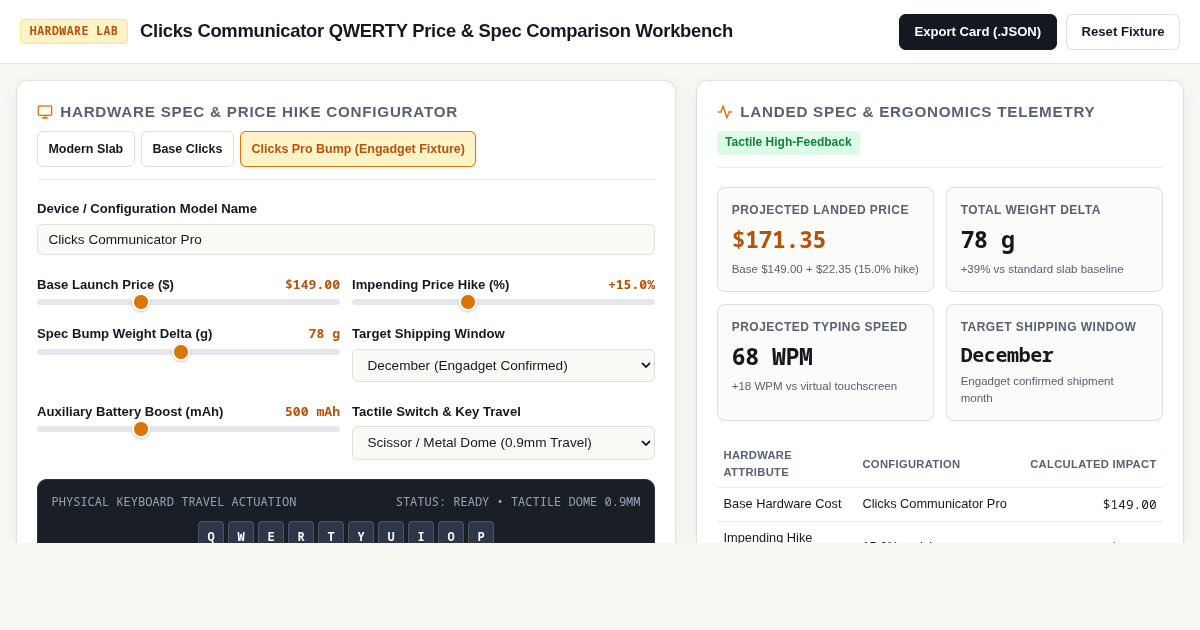Click the T key on keyboard preview
Image resolution: width=1200 pixels, height=630 pixels.
pyautogui.click(x=331, y=533)
